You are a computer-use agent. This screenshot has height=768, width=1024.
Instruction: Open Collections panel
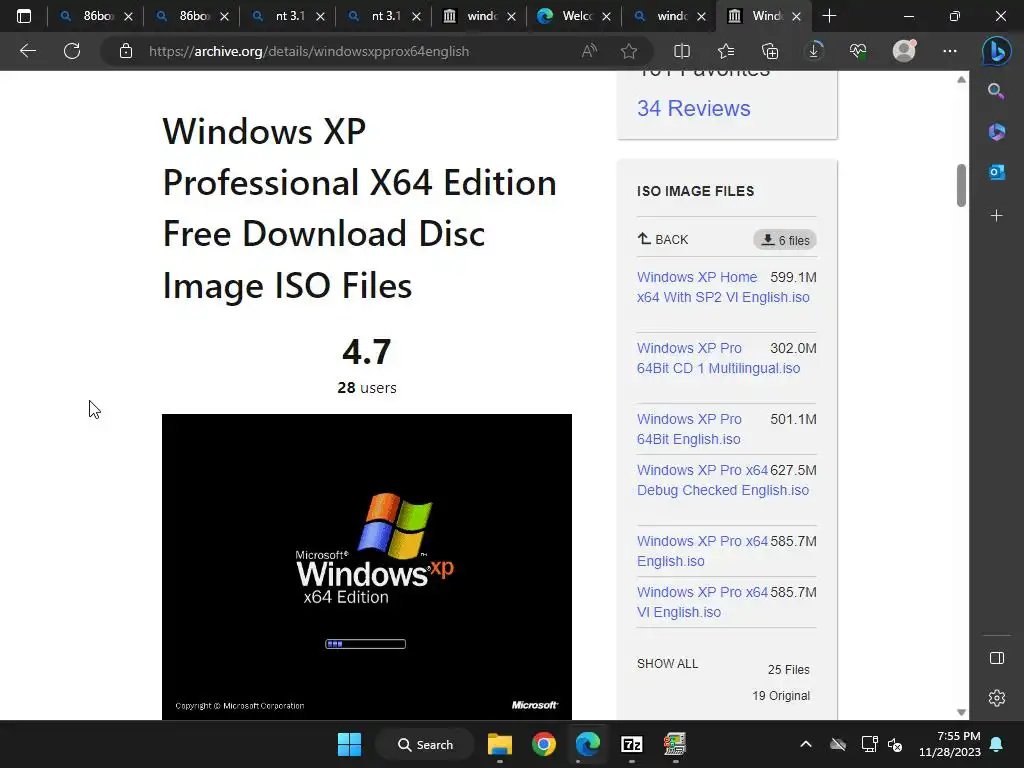pos(770,51)
